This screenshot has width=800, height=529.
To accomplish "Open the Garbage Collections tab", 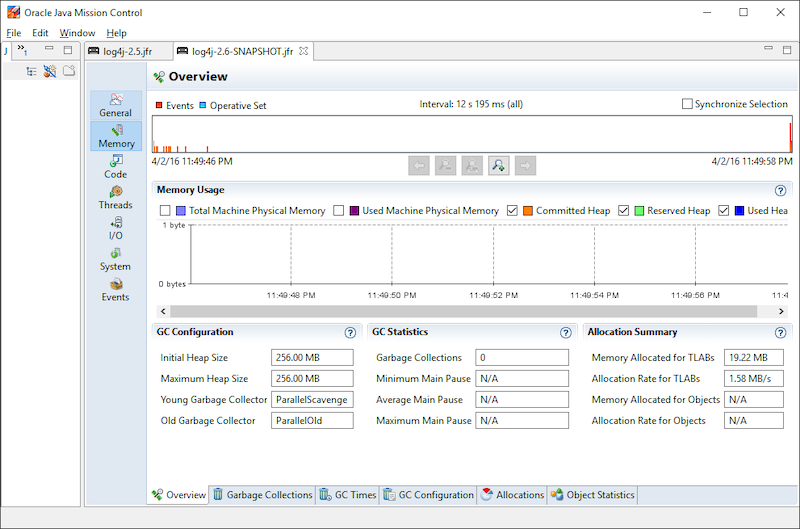I will [x=262, y=495].
